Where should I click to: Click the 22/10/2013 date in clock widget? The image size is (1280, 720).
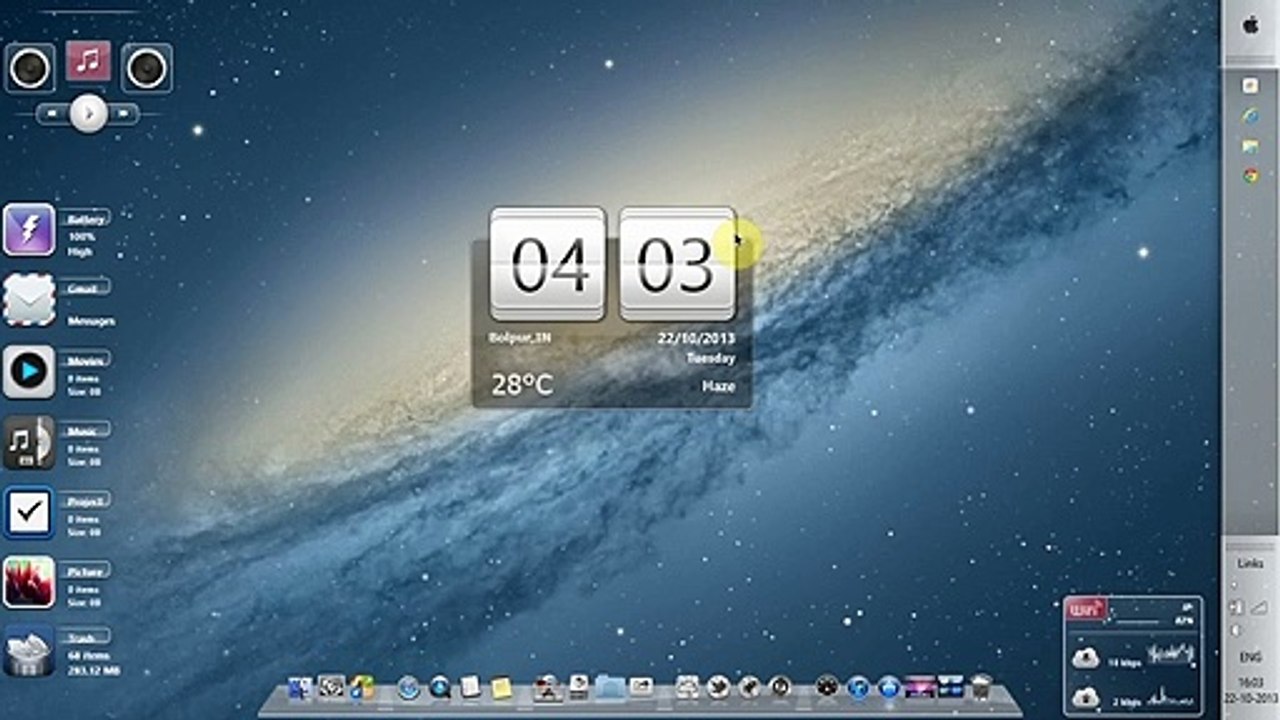696,338
